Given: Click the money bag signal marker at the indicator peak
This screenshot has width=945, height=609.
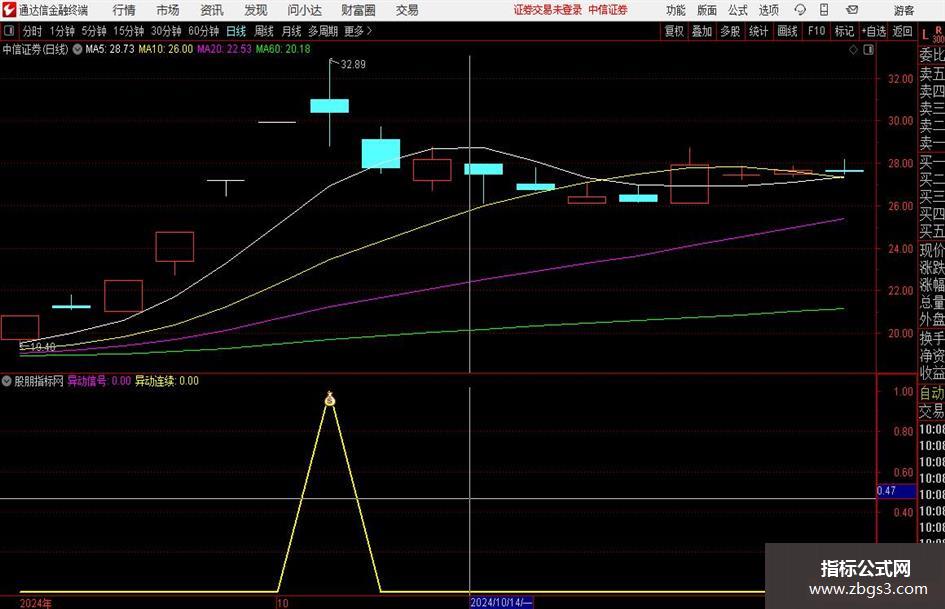Looking at the screenshot, I should coord(330,399).
